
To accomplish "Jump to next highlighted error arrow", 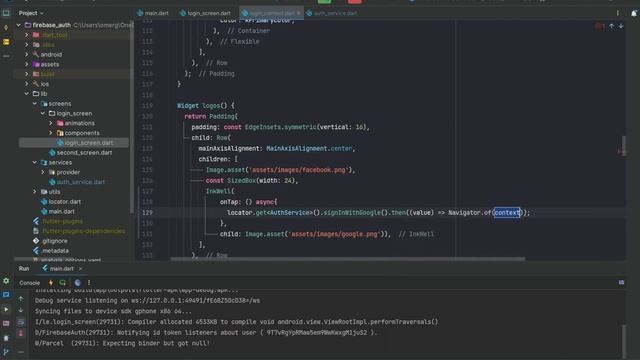I will [621, 26].
